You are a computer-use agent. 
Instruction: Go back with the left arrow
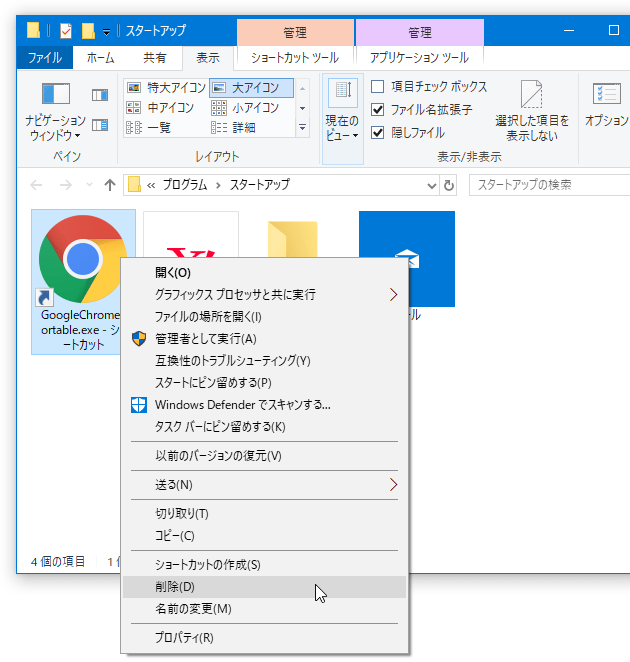tap(37, 185)
